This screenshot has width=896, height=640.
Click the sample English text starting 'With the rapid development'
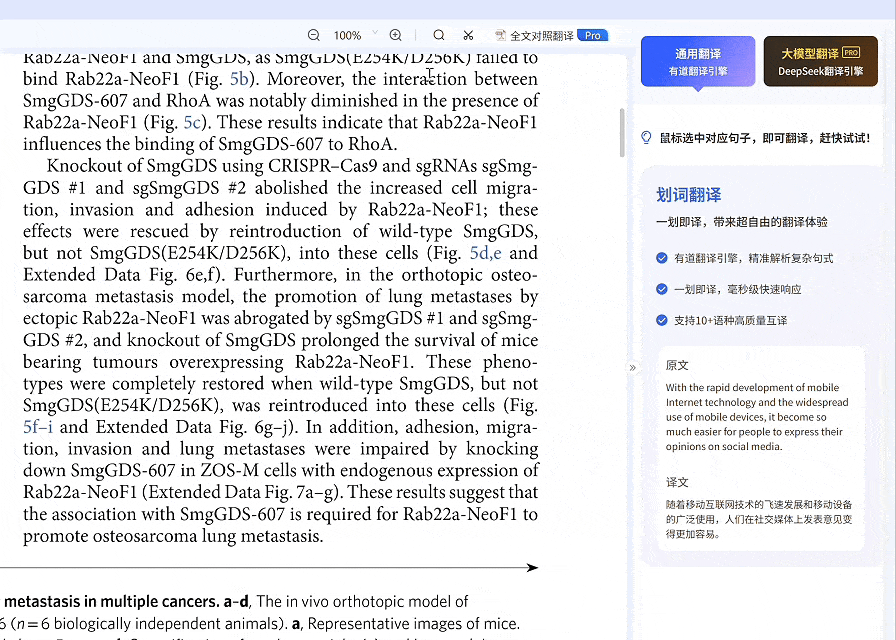(757, 417)
